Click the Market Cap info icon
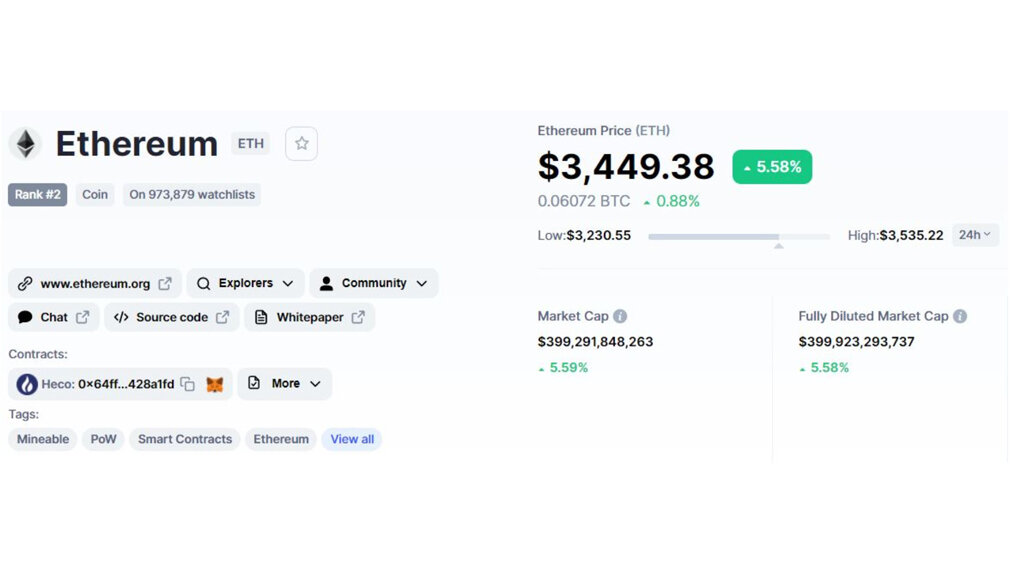1010x568 pixels. click(x=620, y=316)
